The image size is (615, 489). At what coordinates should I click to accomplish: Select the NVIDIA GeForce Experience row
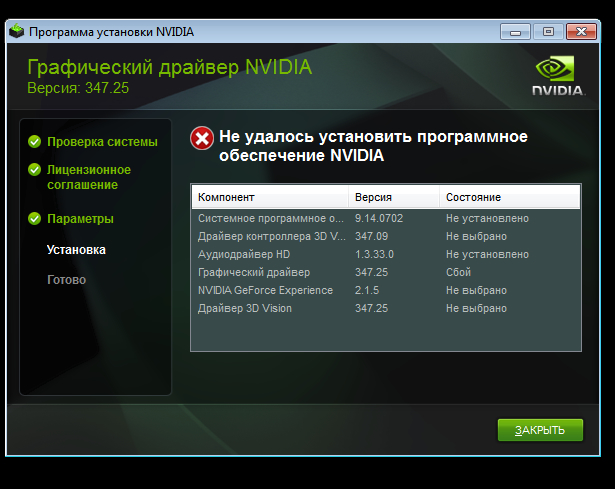tap(386, 290)
